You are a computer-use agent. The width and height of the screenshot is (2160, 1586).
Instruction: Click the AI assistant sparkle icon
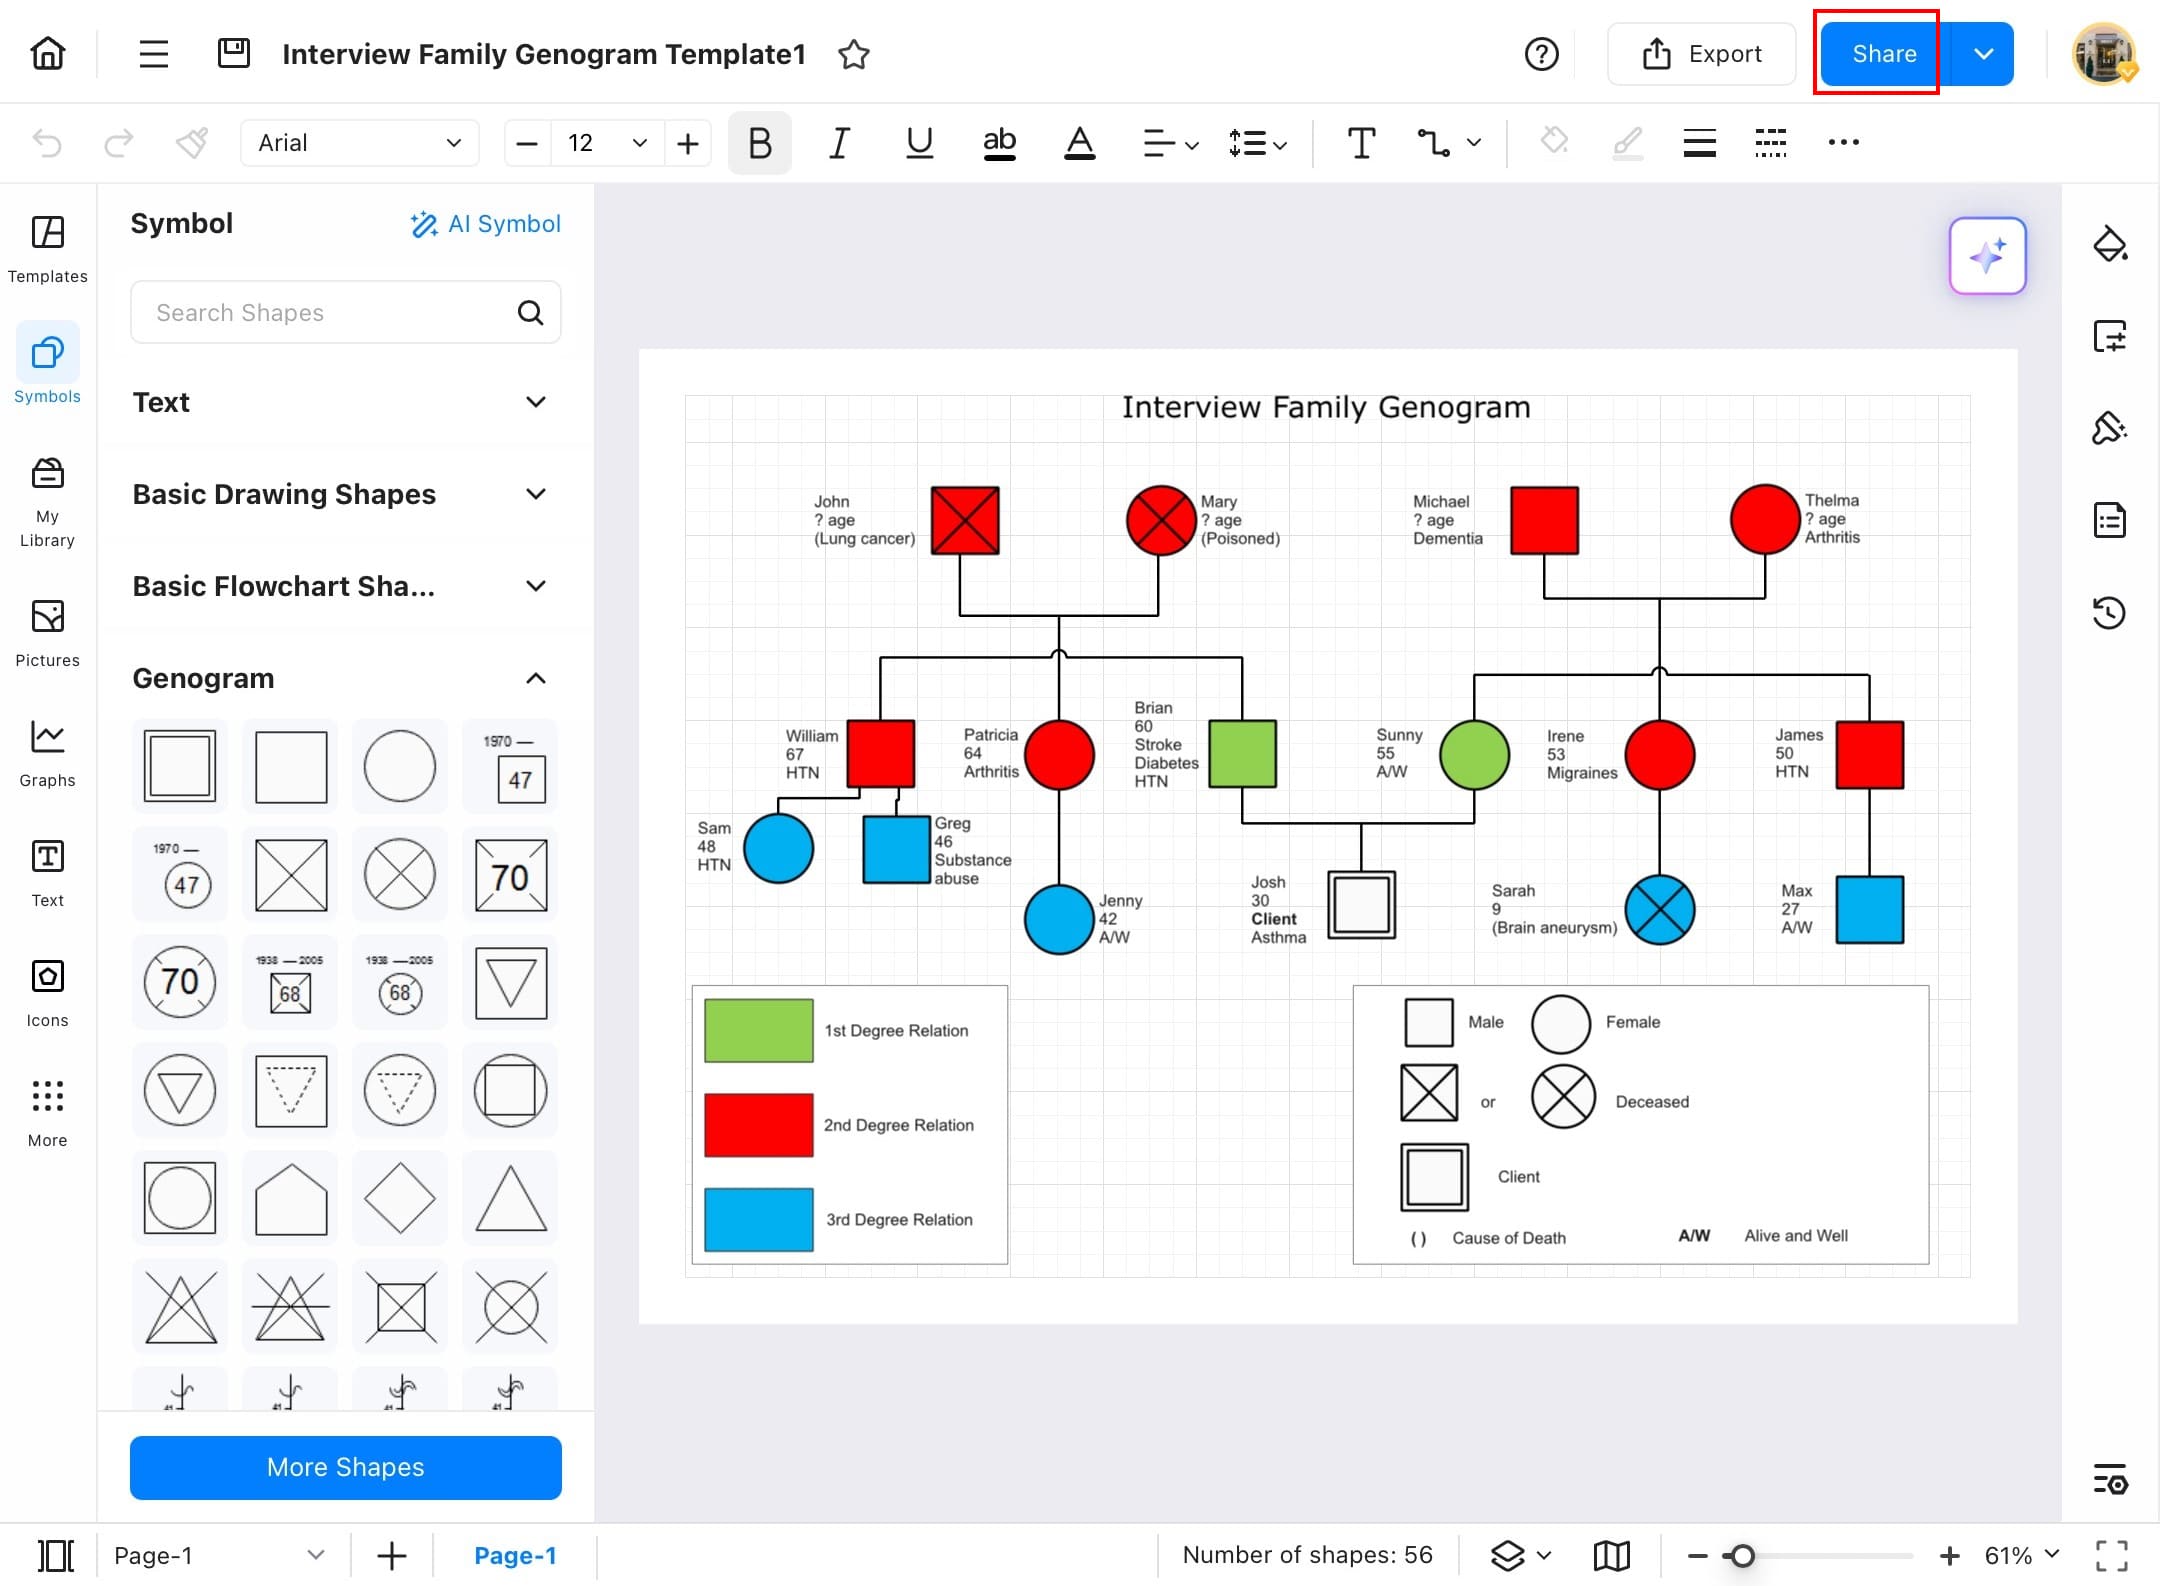click(1987, 256)
